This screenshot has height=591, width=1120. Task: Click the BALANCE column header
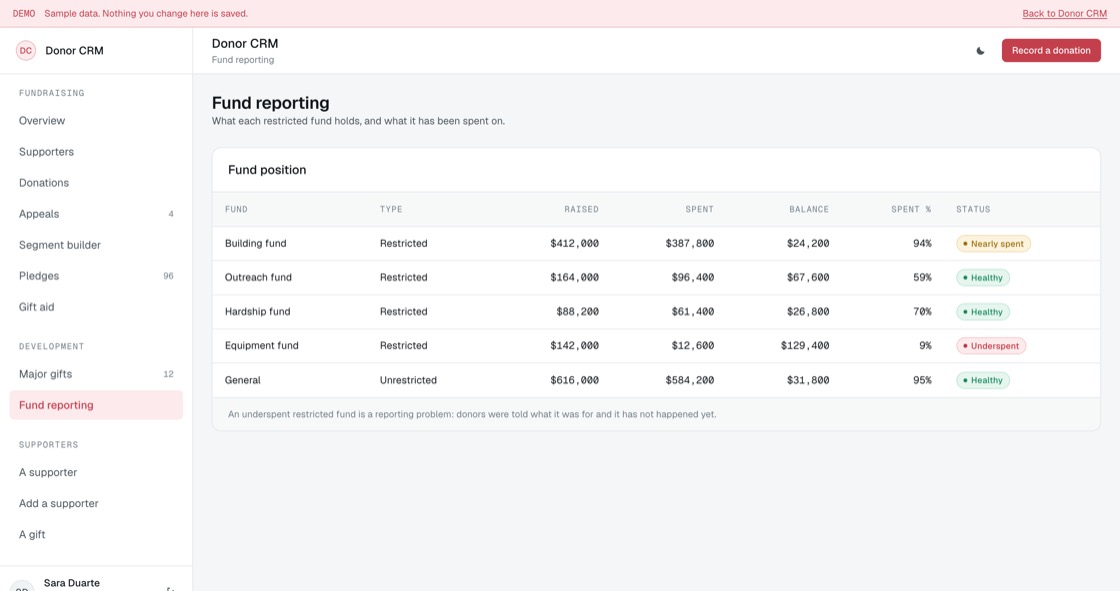[x=809, y=209]
